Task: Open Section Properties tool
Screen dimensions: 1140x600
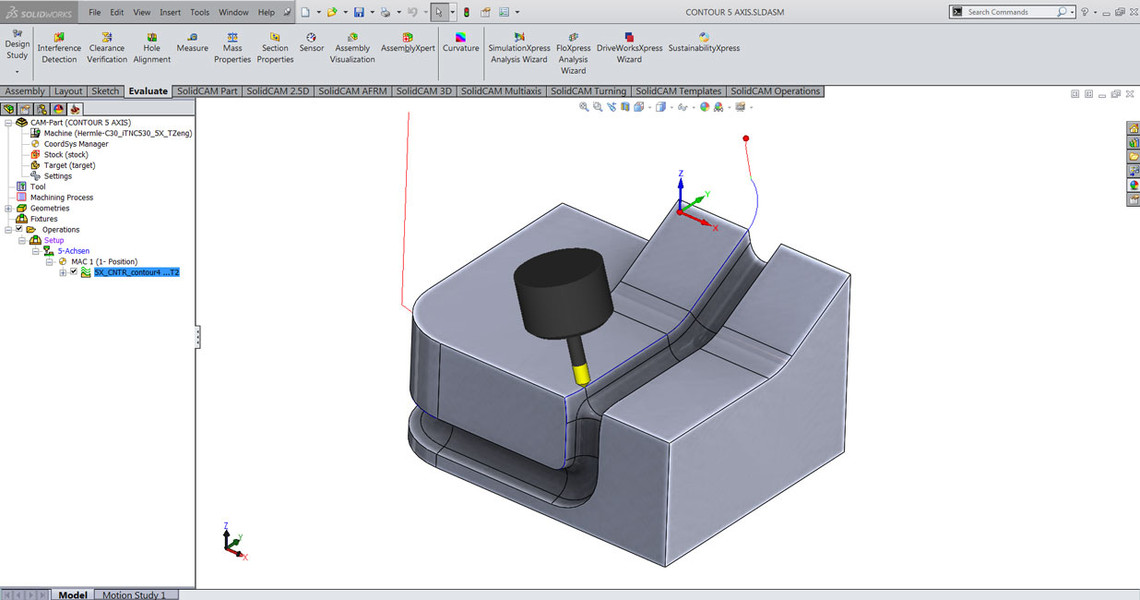Action: (275, 47)
